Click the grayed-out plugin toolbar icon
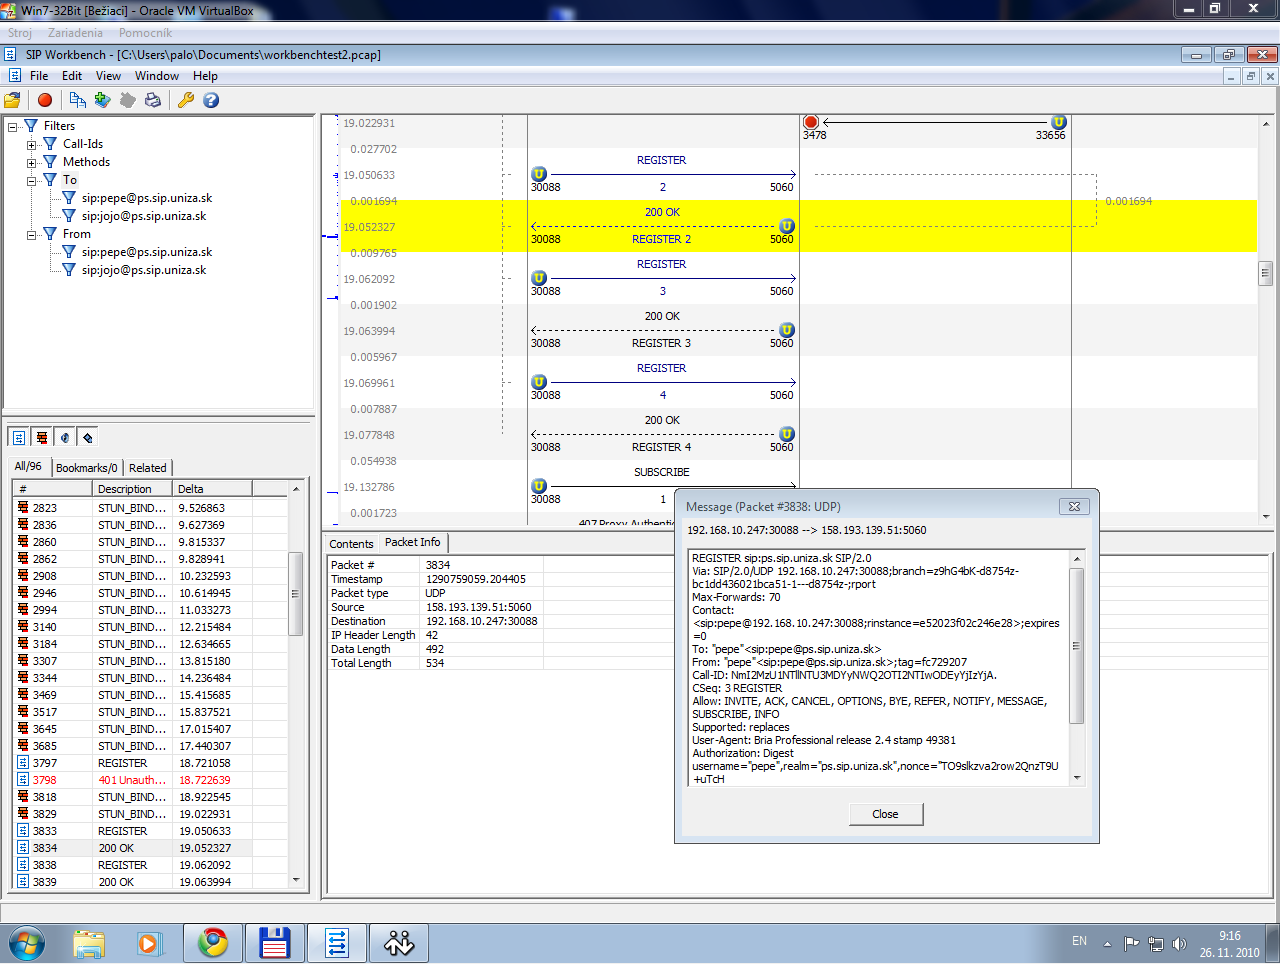This screenshot has height=964, width=1280. (128, 100)
